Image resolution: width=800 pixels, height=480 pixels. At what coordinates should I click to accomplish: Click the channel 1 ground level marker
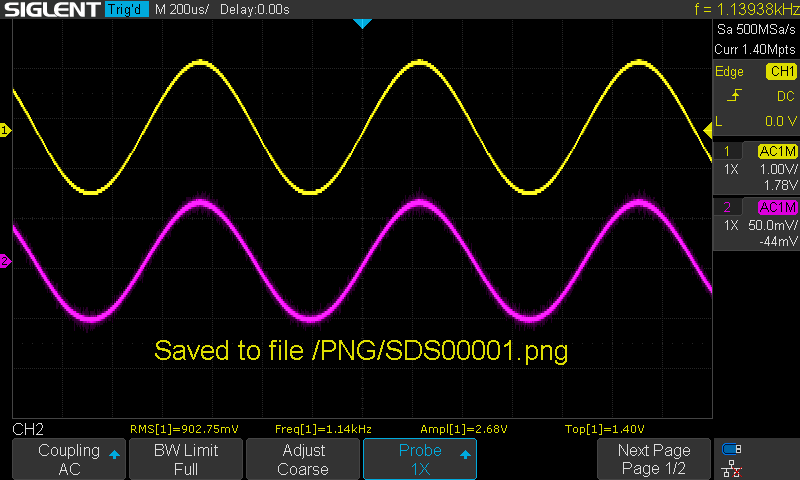(x=5, y=130)
